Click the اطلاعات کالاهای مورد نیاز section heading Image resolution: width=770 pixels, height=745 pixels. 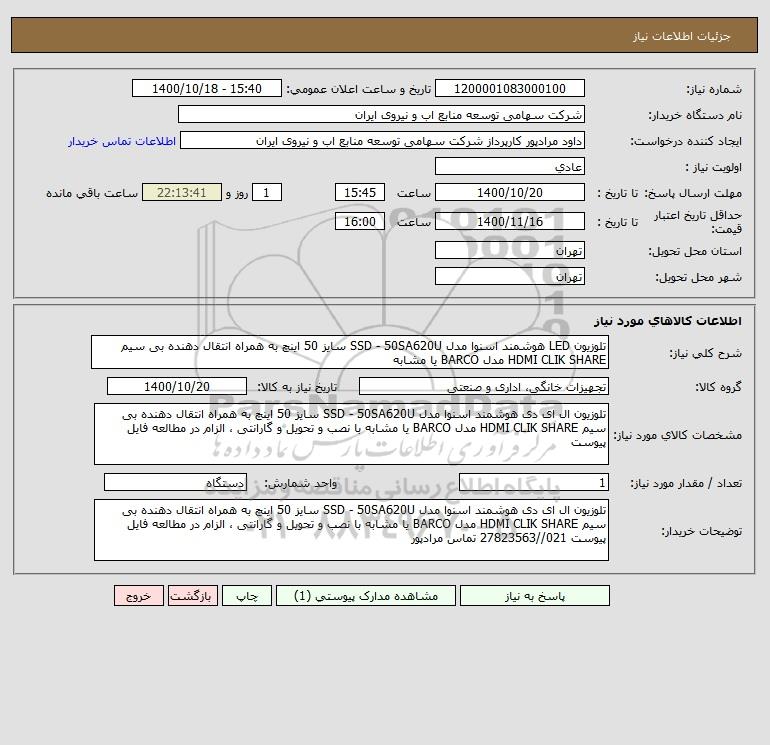tap(668, 321)
